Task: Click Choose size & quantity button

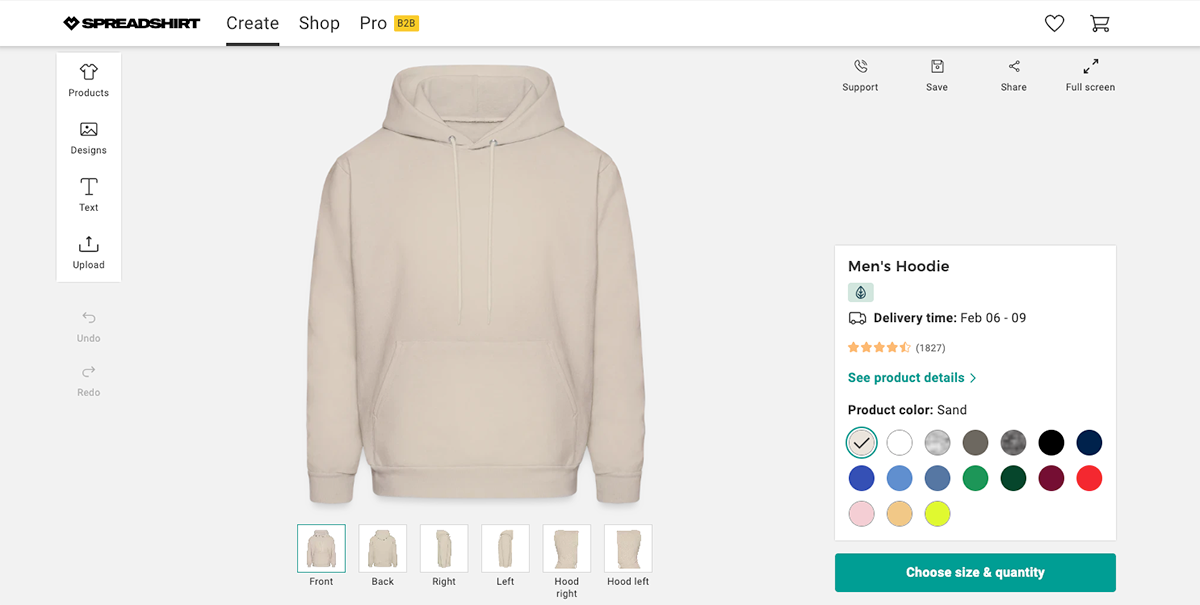Action: click(975, 573)
